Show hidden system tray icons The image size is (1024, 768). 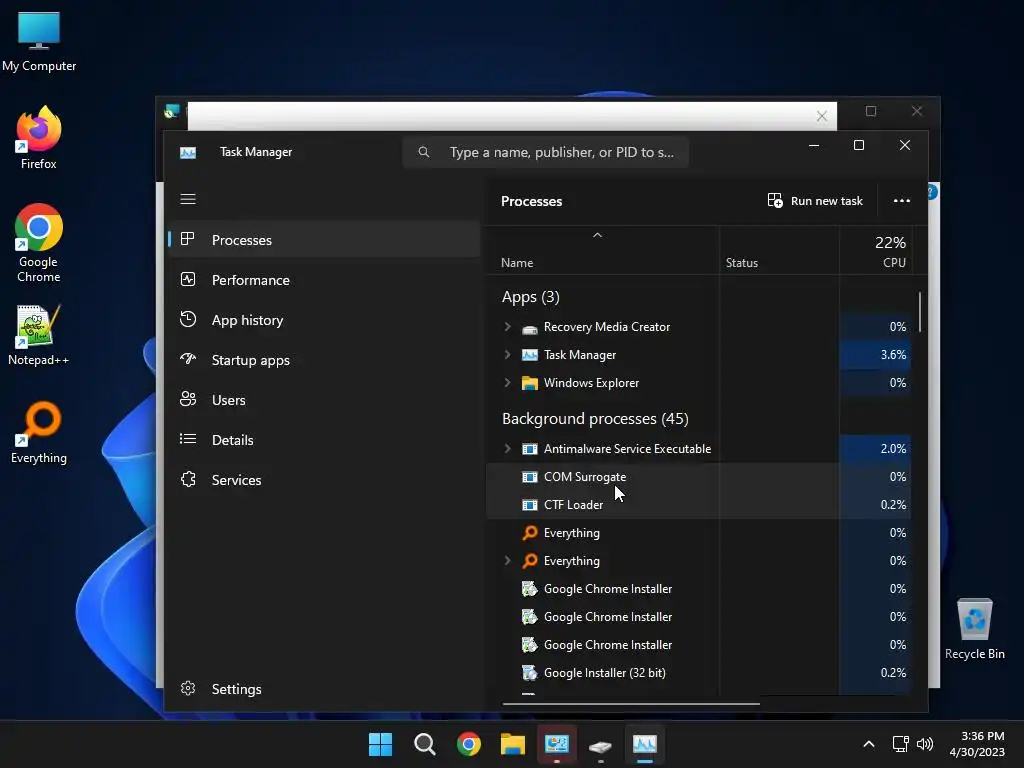(869, 744)
